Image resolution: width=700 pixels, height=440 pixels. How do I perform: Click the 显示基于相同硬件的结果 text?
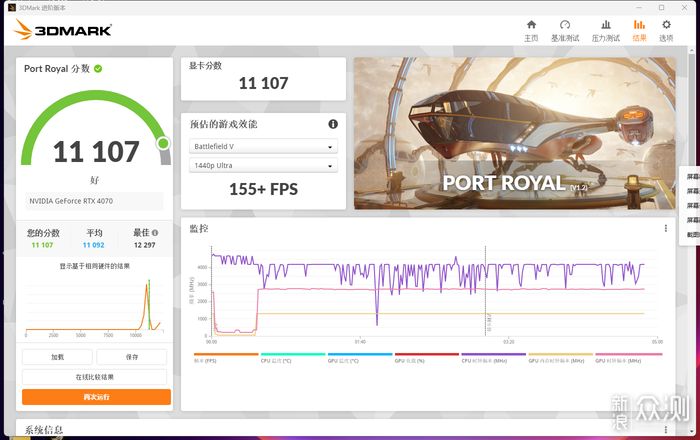click(95, 266)
